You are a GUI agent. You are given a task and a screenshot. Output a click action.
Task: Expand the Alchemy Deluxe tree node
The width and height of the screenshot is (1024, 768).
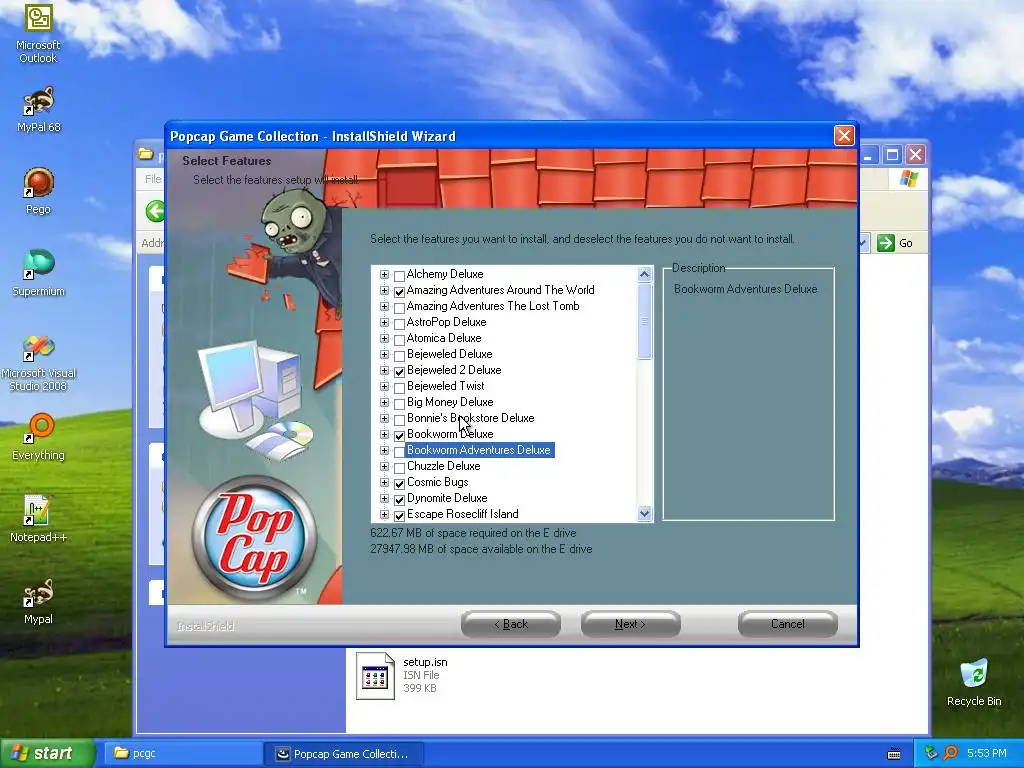384,274
